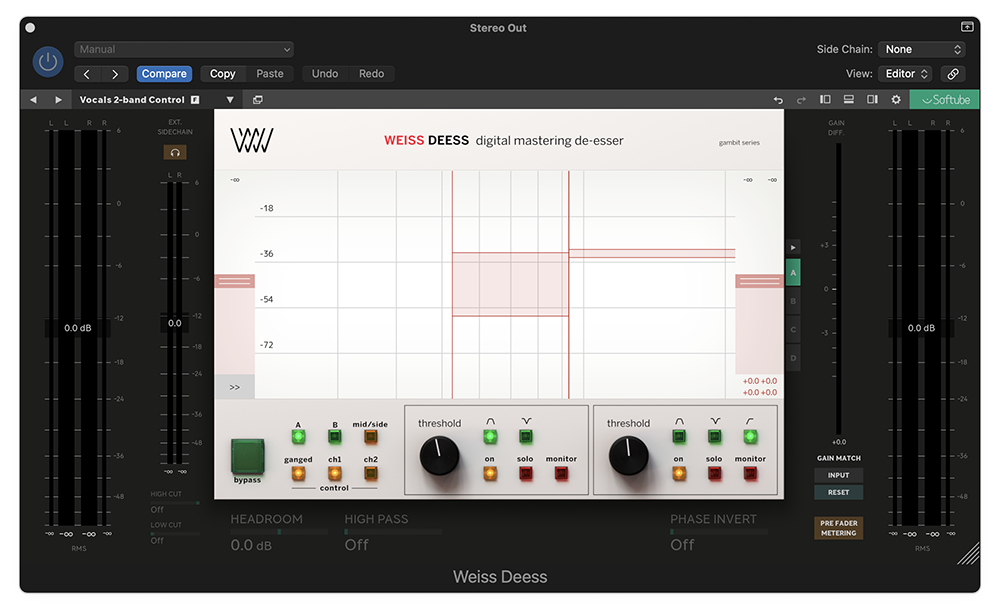Select the B preset LED button
Image resolution: width=1000 pixels, height=616 pixels.
click(x=334, y=437)
